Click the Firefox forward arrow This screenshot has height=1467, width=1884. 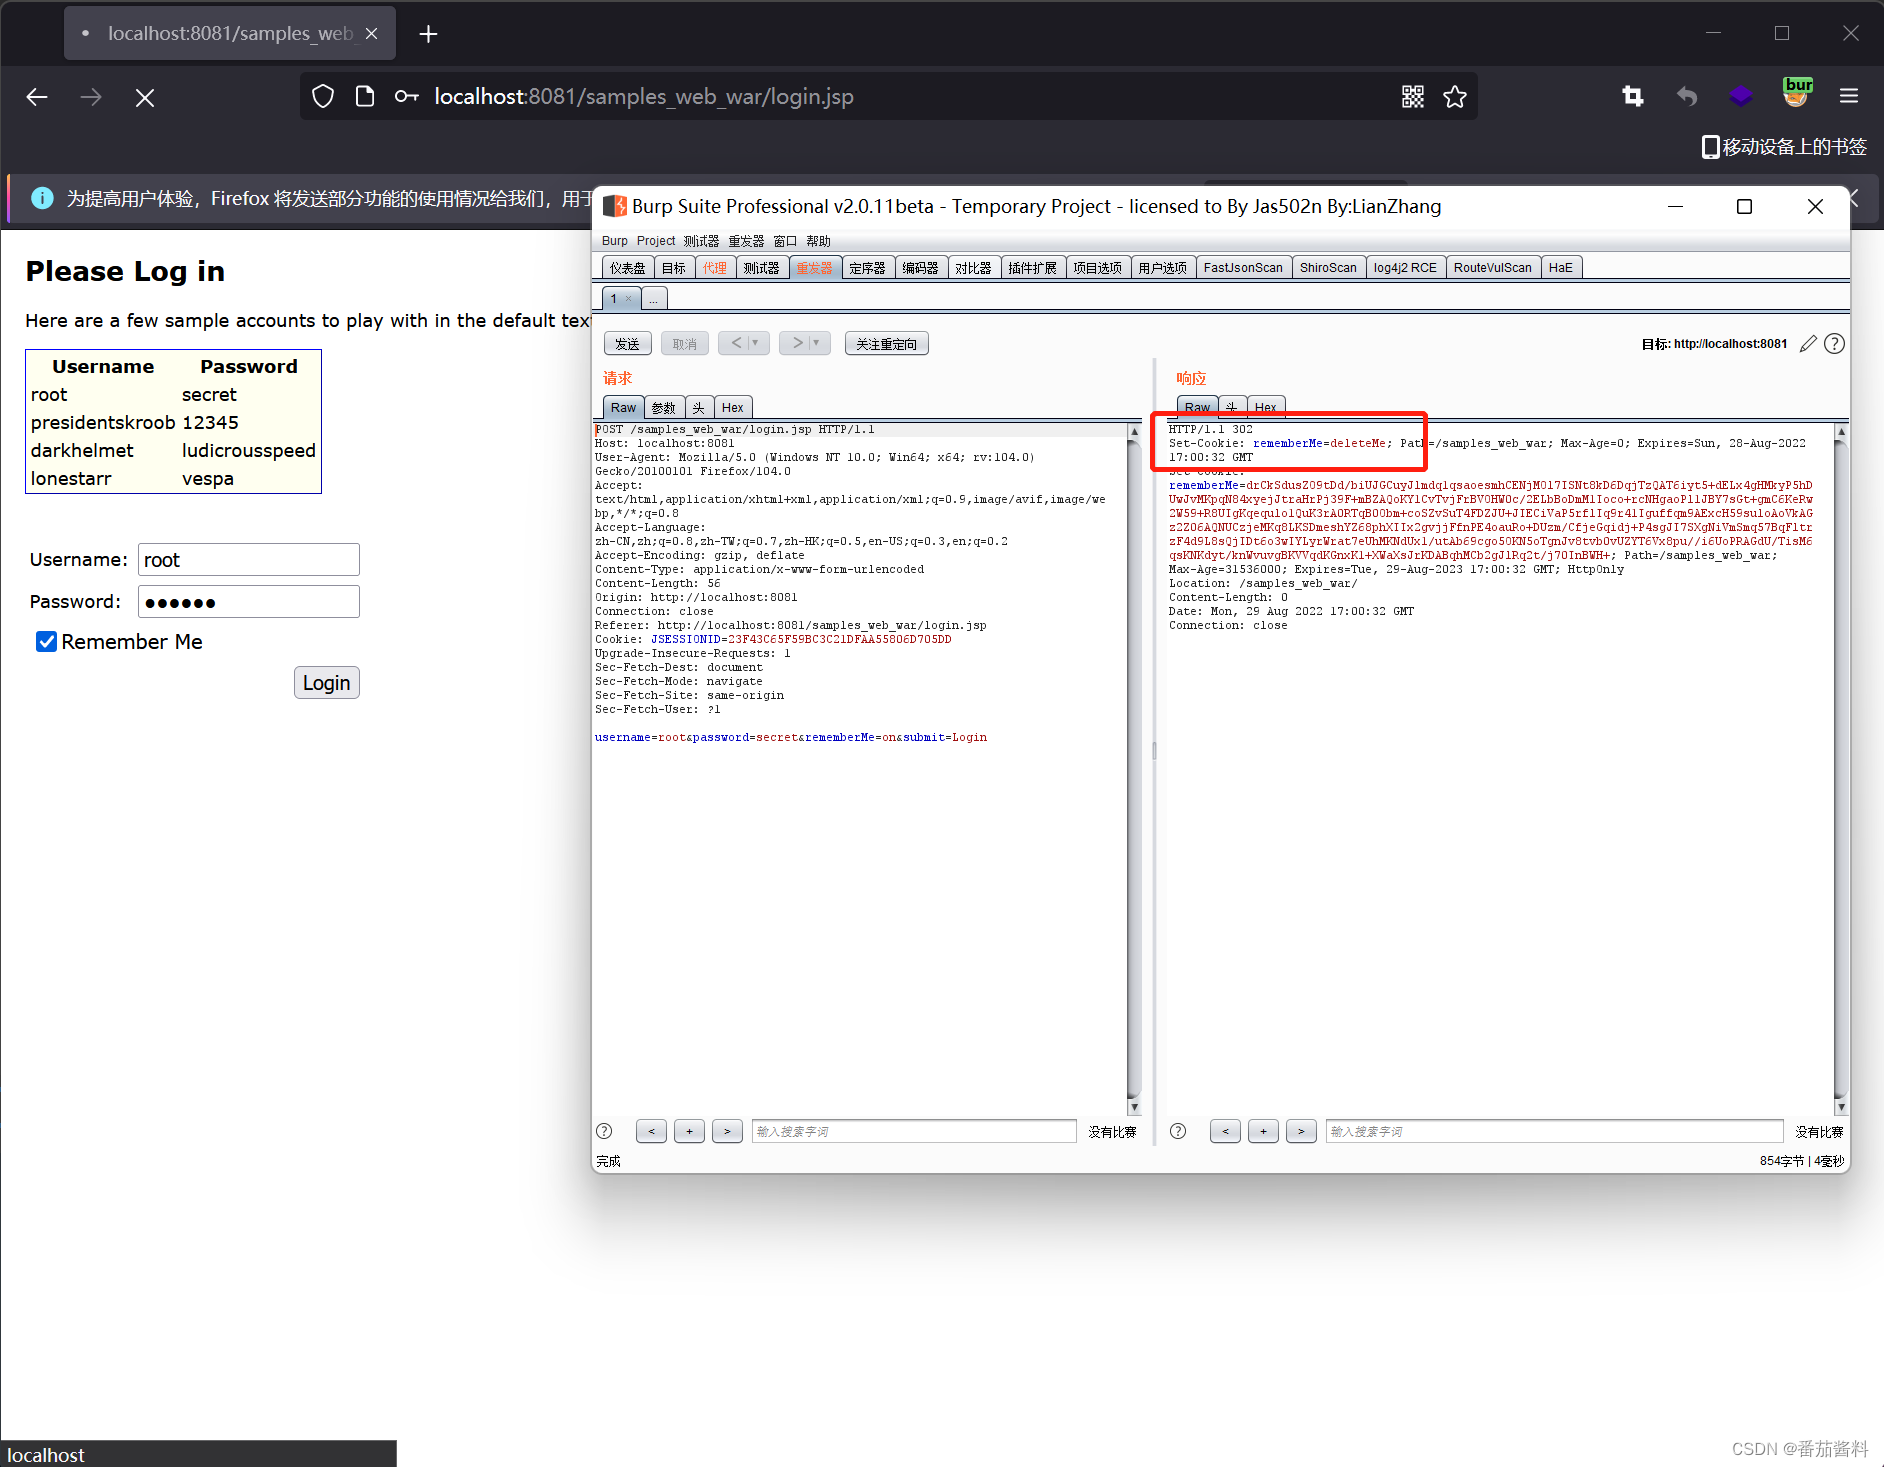coord(91,97)
